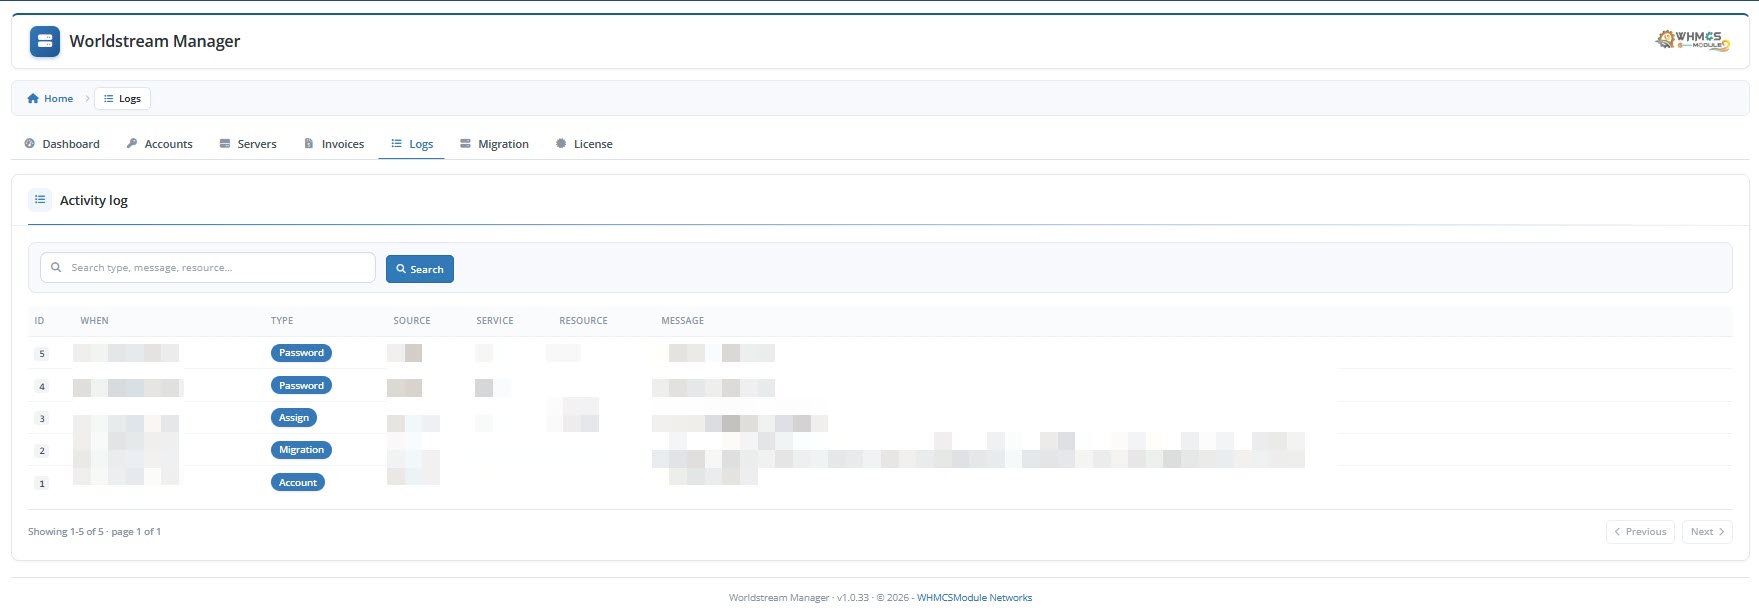Click the WHEN column header

pos(95,321)
